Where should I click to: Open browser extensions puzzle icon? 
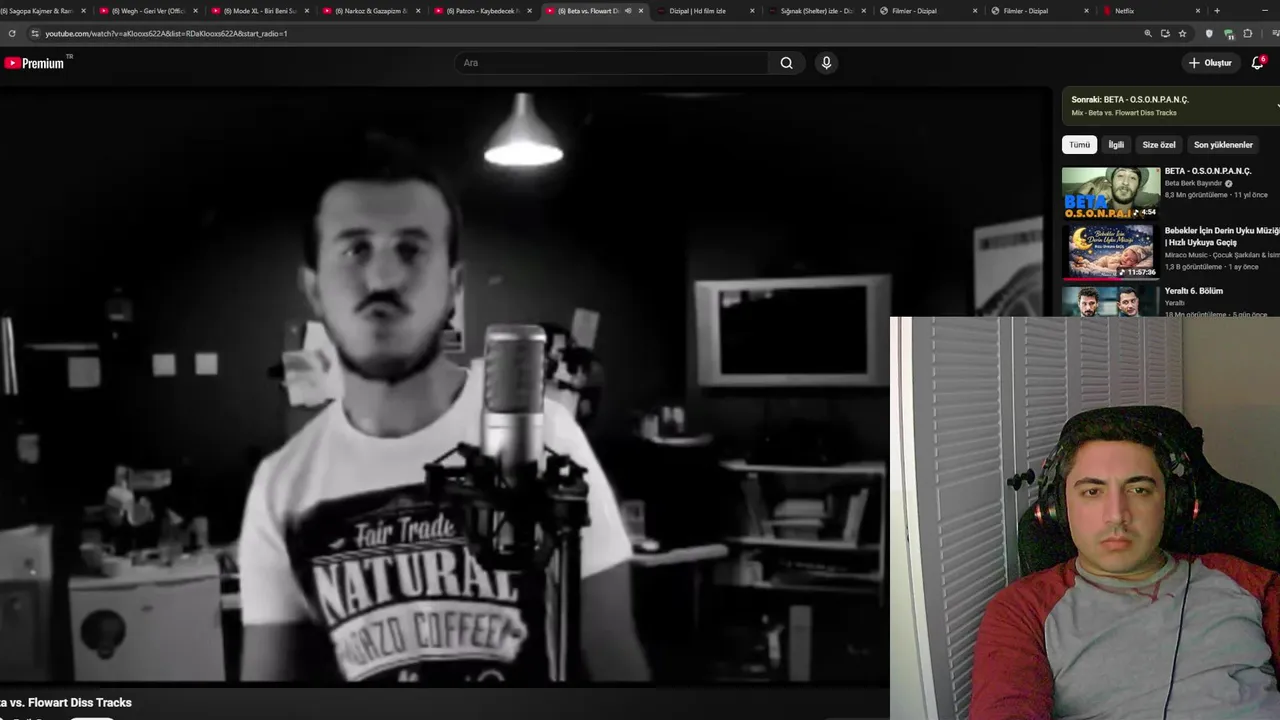point(1248,33)
